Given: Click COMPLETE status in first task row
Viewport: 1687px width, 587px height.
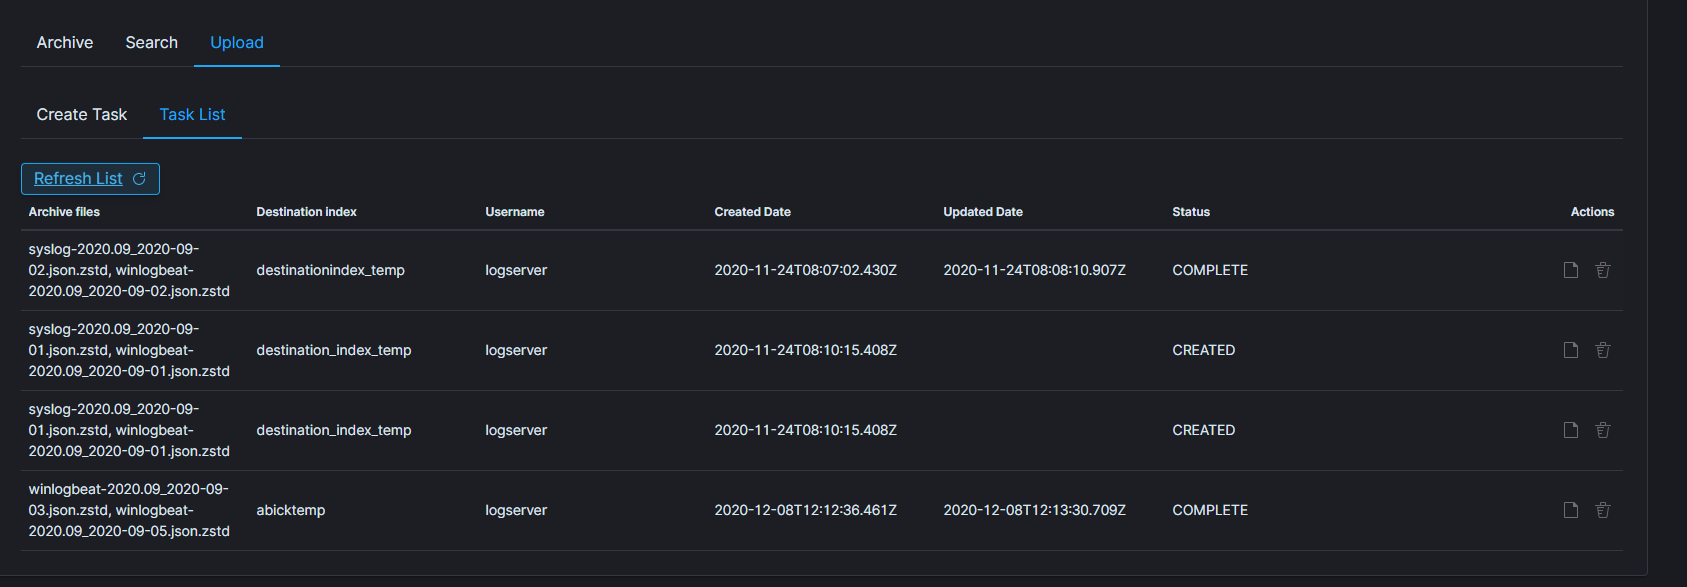Looking at the screenshot, I should (x=1210, y=270).
